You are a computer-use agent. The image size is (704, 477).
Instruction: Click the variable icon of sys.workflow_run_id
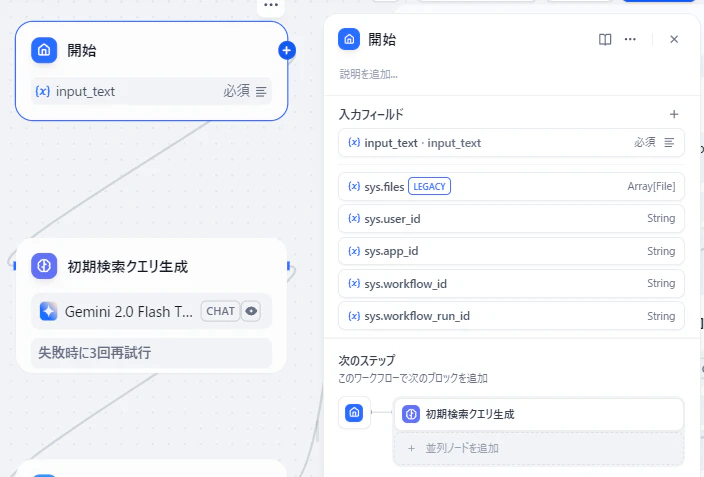[x=354, y=316]
